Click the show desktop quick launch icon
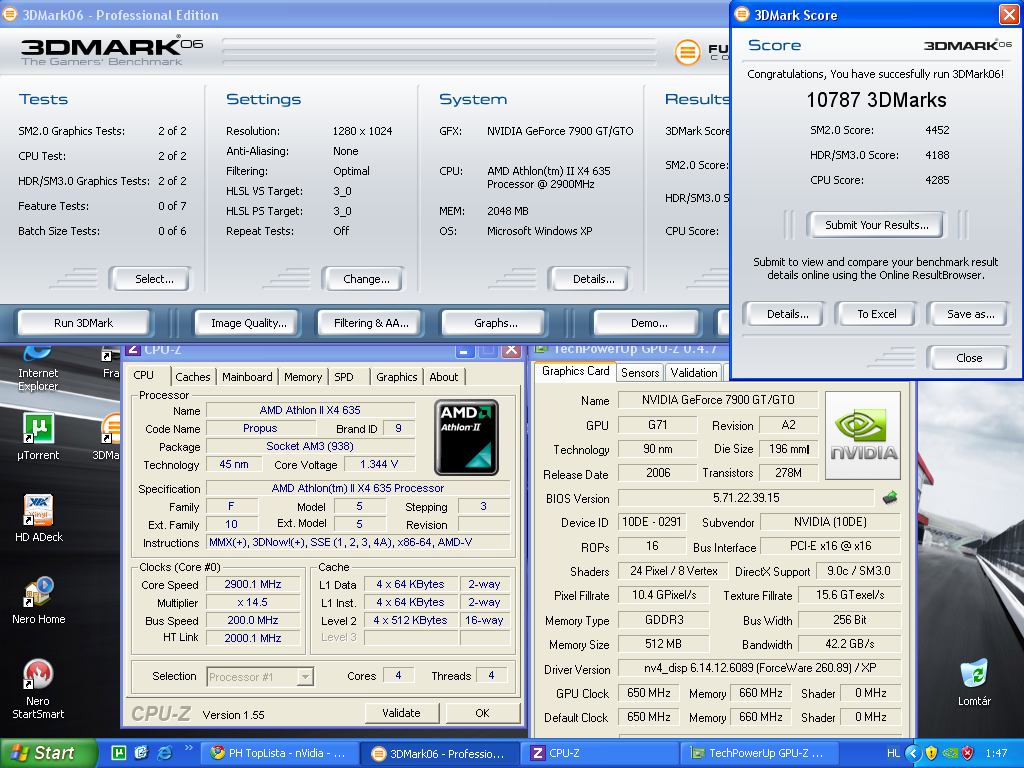Screen dimensions: 1024x768 tap(141, 753)
